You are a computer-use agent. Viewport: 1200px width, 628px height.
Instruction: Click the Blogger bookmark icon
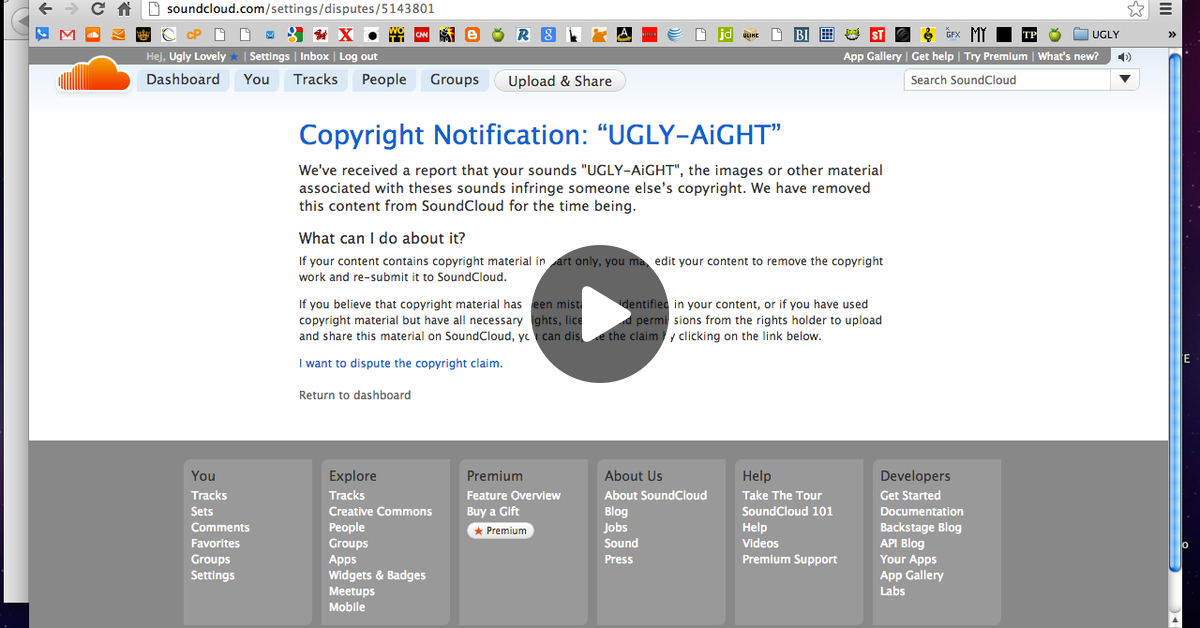[x=472, y=35]
